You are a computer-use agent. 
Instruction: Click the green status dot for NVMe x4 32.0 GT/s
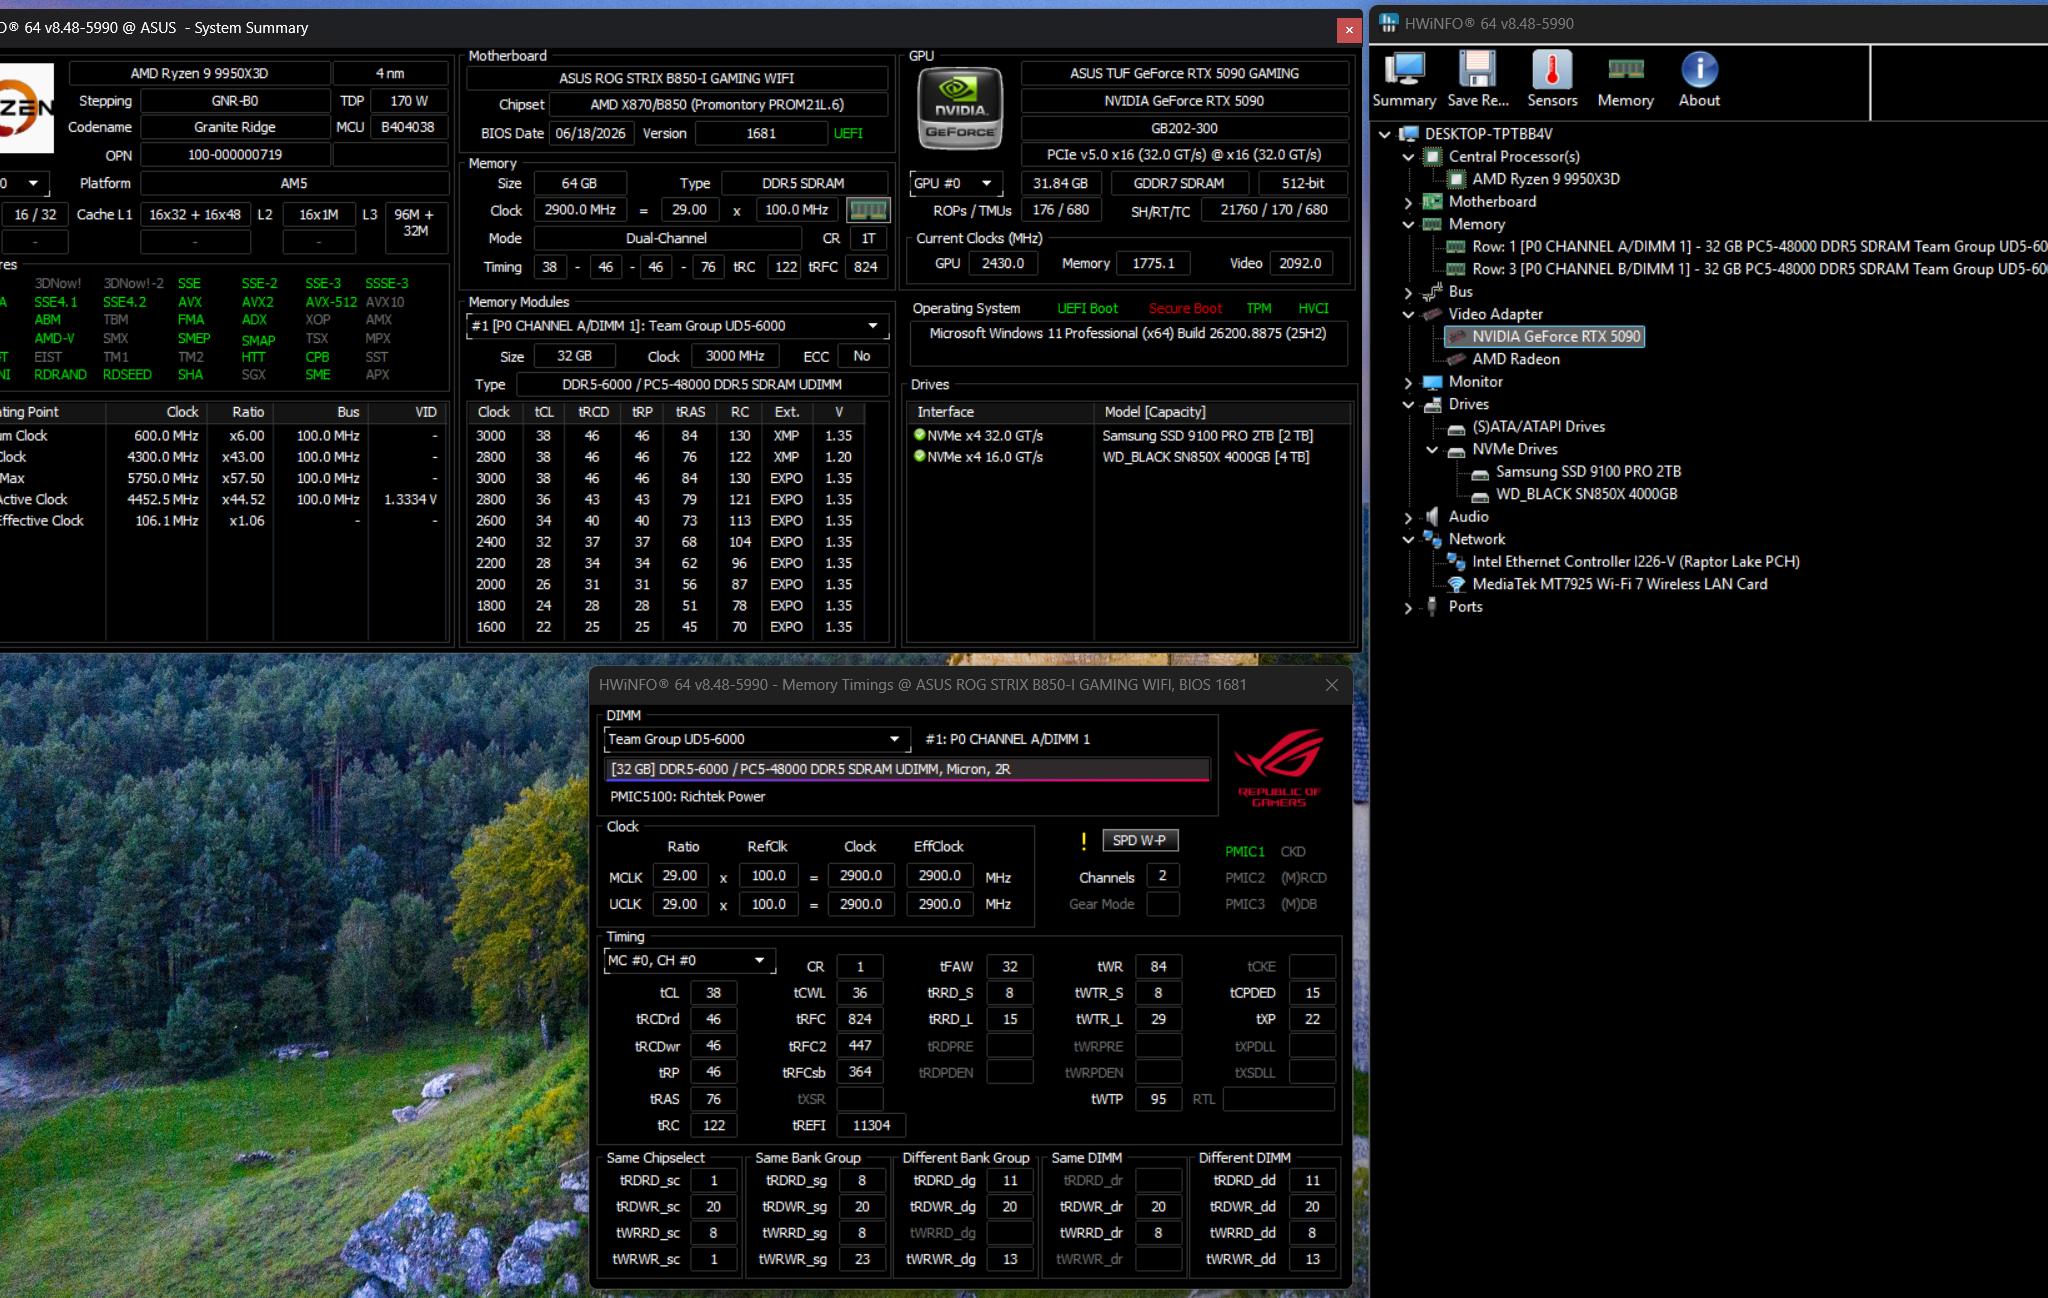pyautogui.click(x=919, y=435)
